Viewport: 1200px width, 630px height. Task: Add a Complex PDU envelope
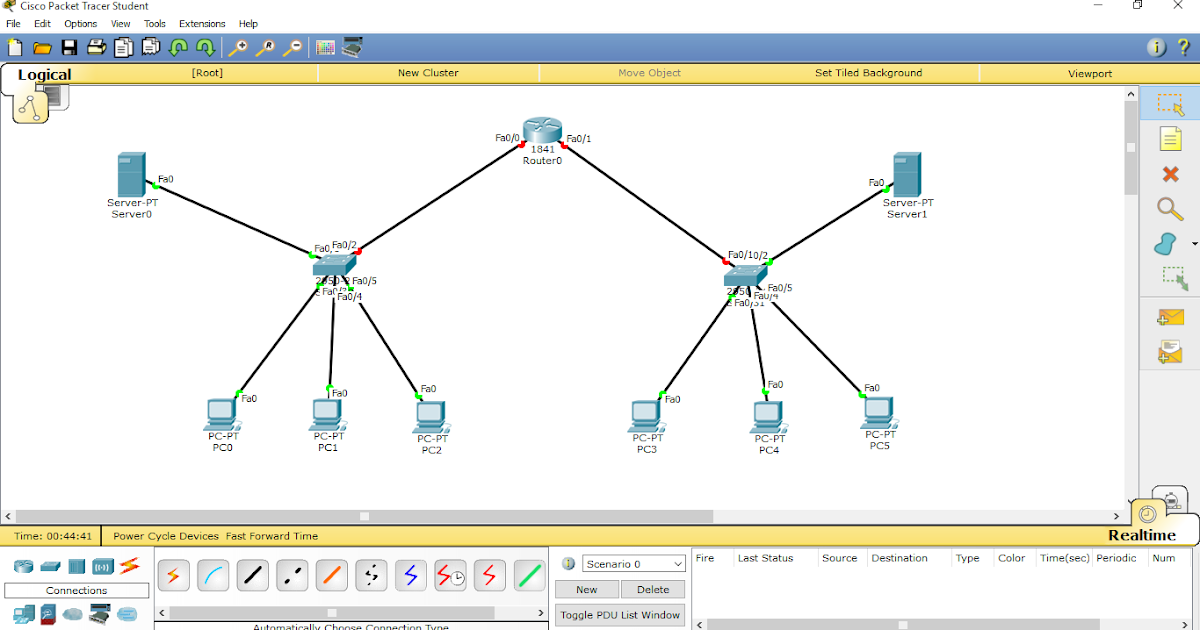1170,351
